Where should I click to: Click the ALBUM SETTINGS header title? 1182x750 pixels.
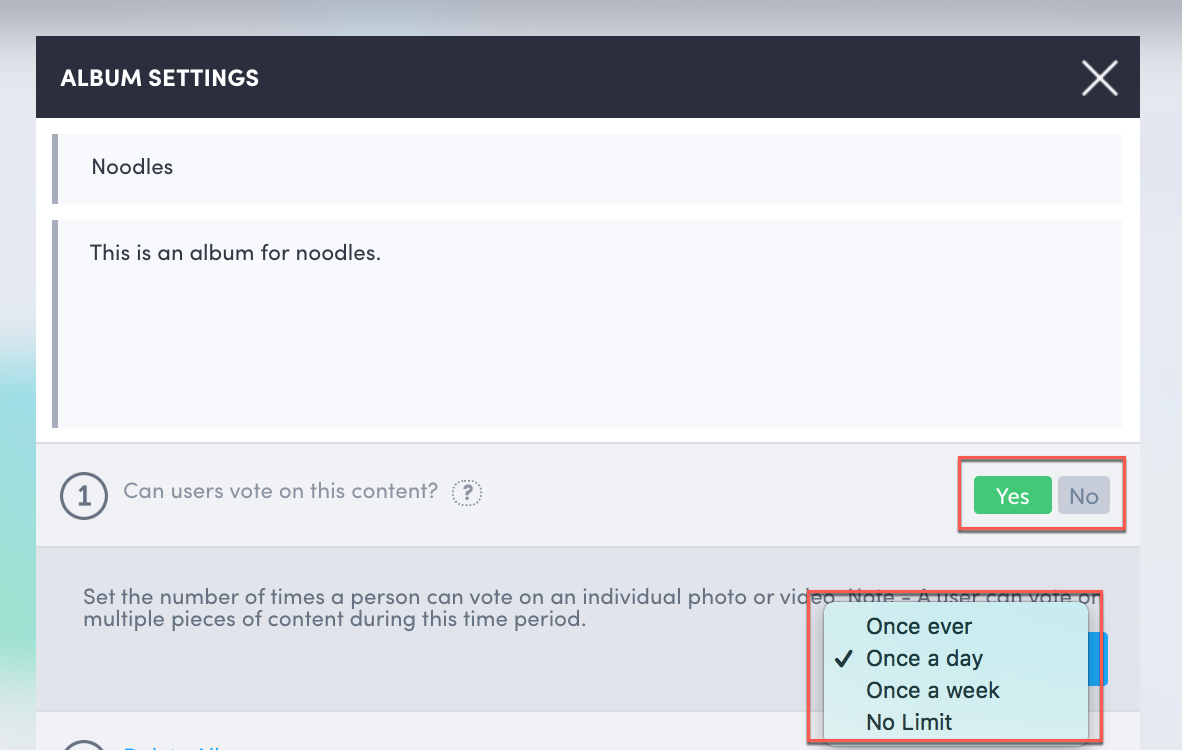point(159,77)
